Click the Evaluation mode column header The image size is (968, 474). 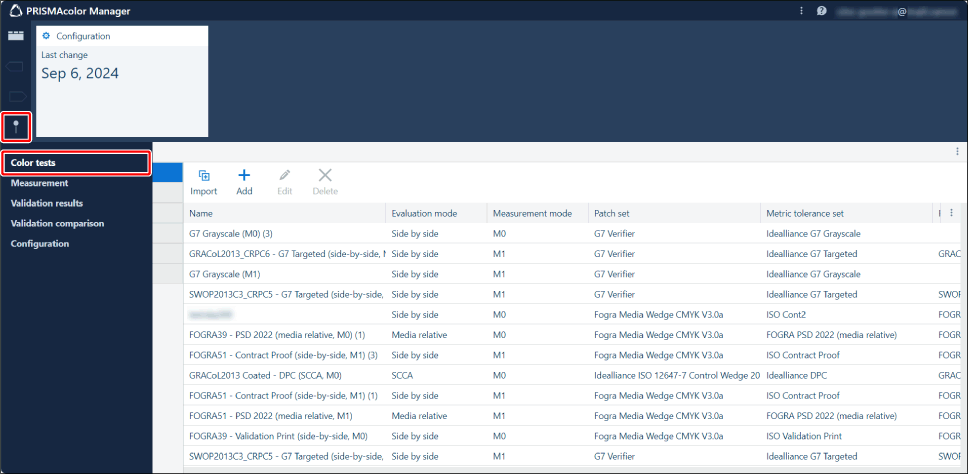click(424, 213)
